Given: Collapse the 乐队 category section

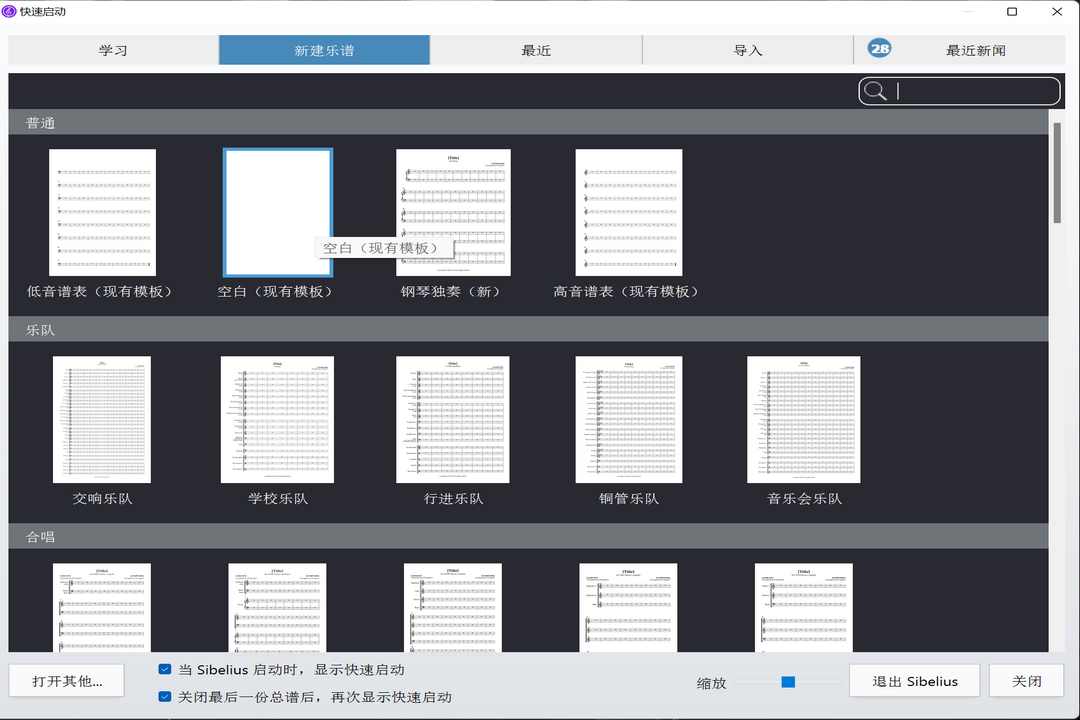Looking at the screenshot, I should (41, 330).
